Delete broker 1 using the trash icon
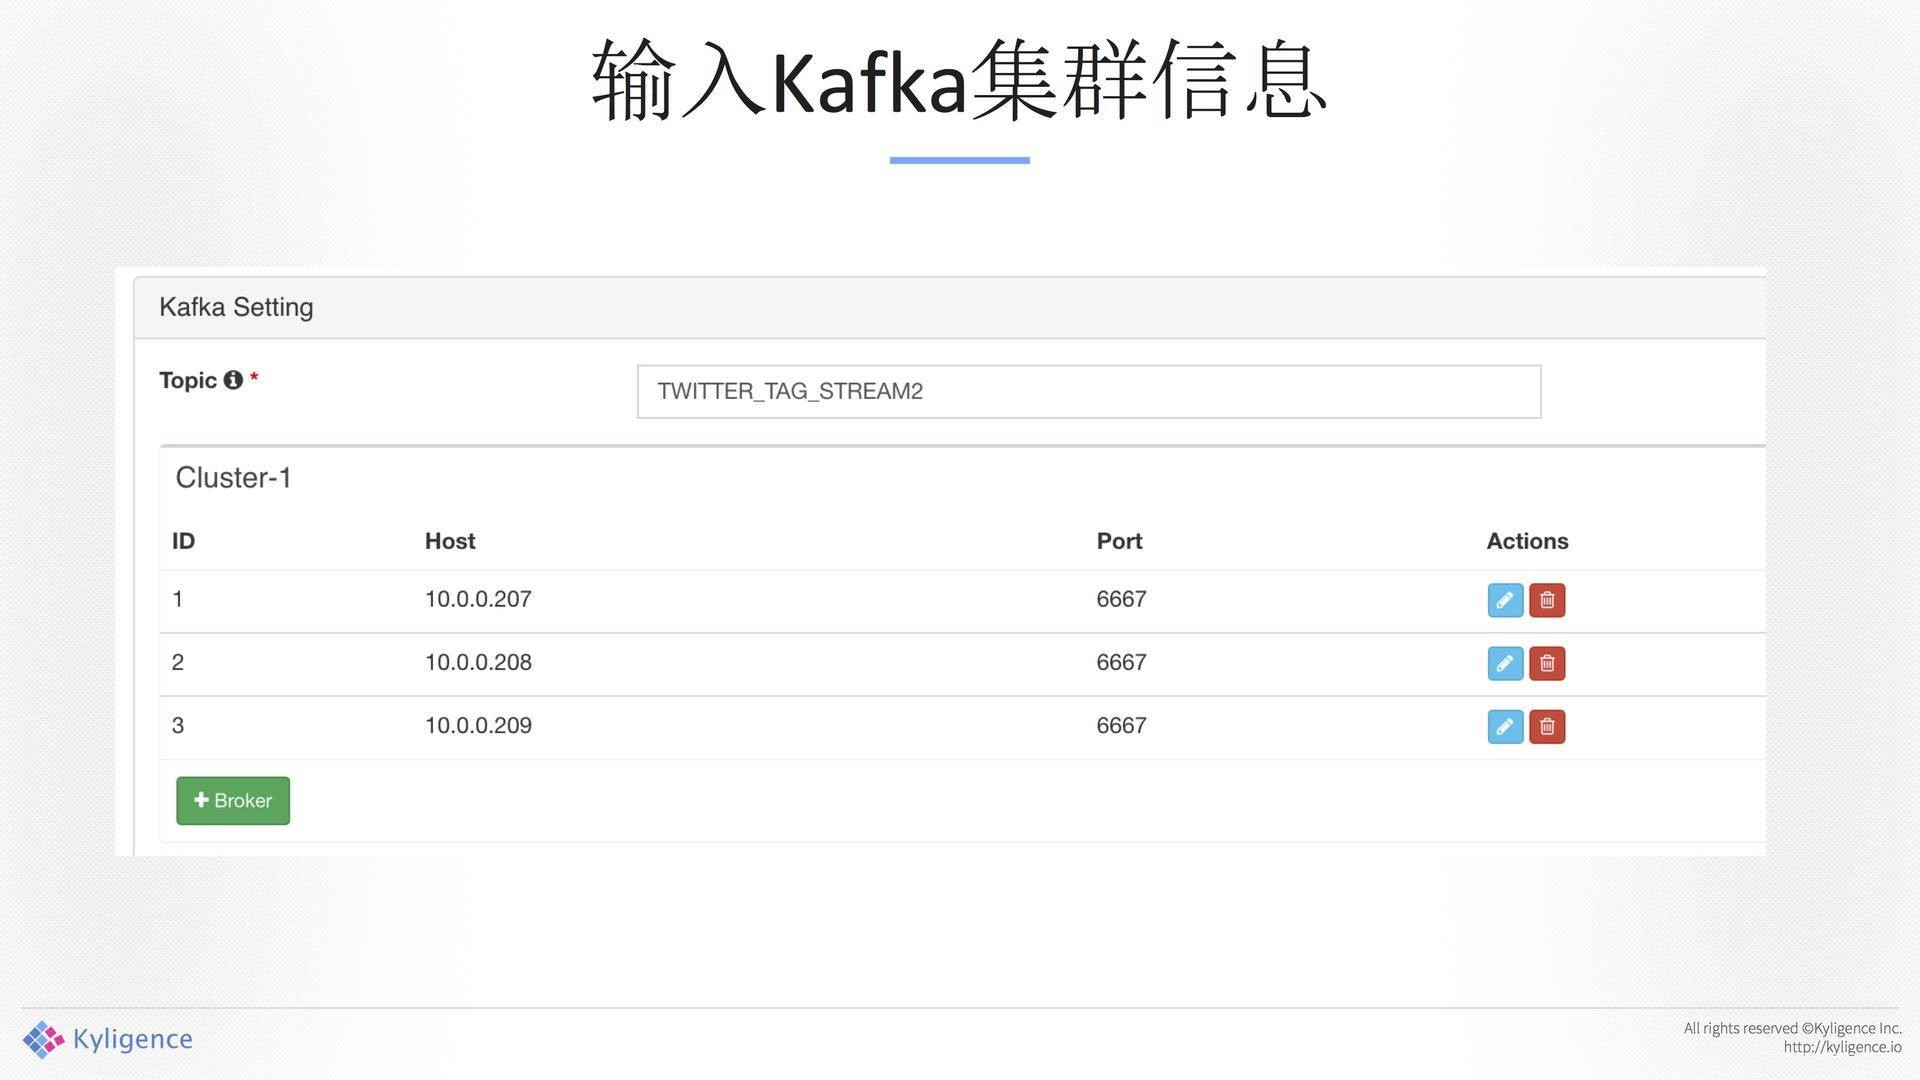The width and height of the screenshot is (1920, 1080). (x=1547, y=600)
